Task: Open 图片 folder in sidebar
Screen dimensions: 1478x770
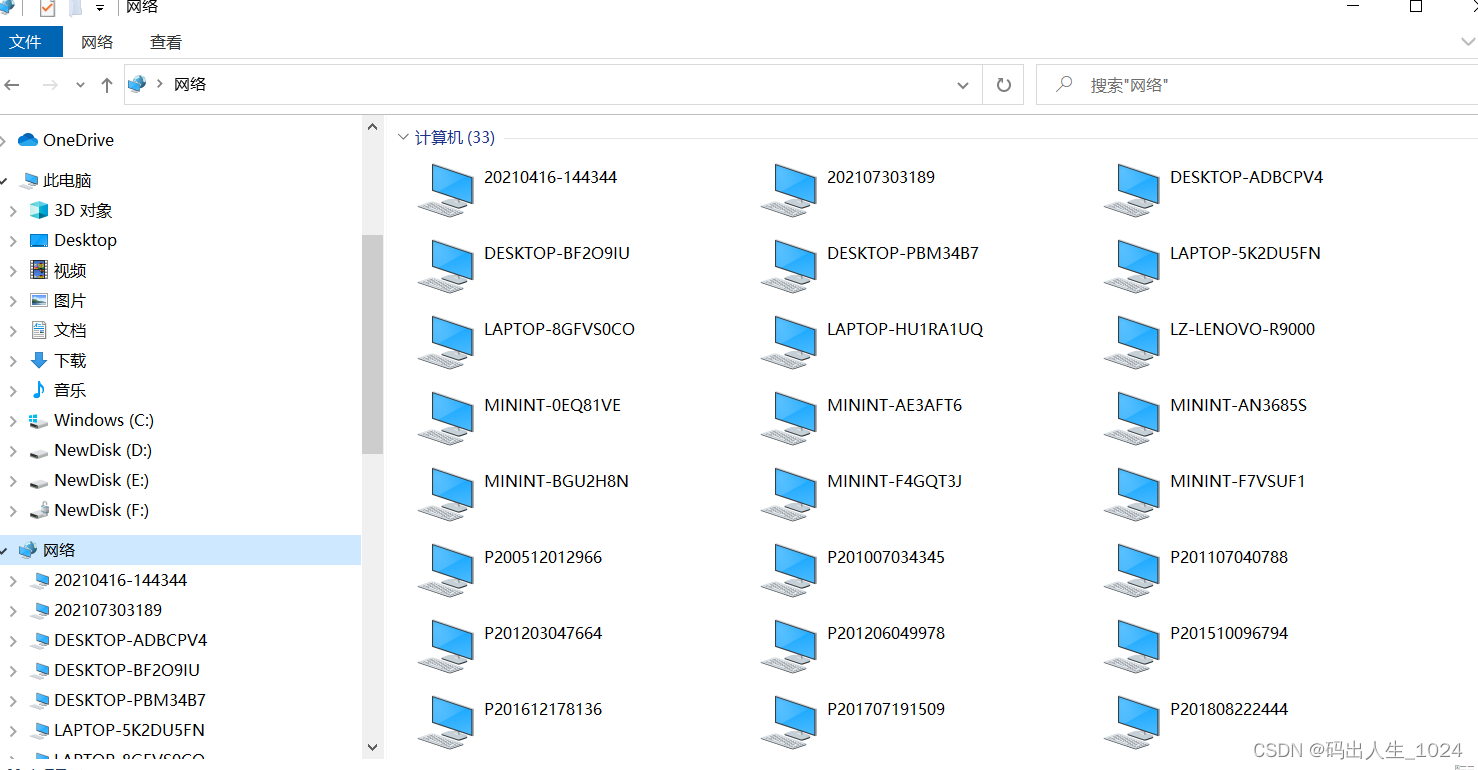Action: click(x=58, y=301)
